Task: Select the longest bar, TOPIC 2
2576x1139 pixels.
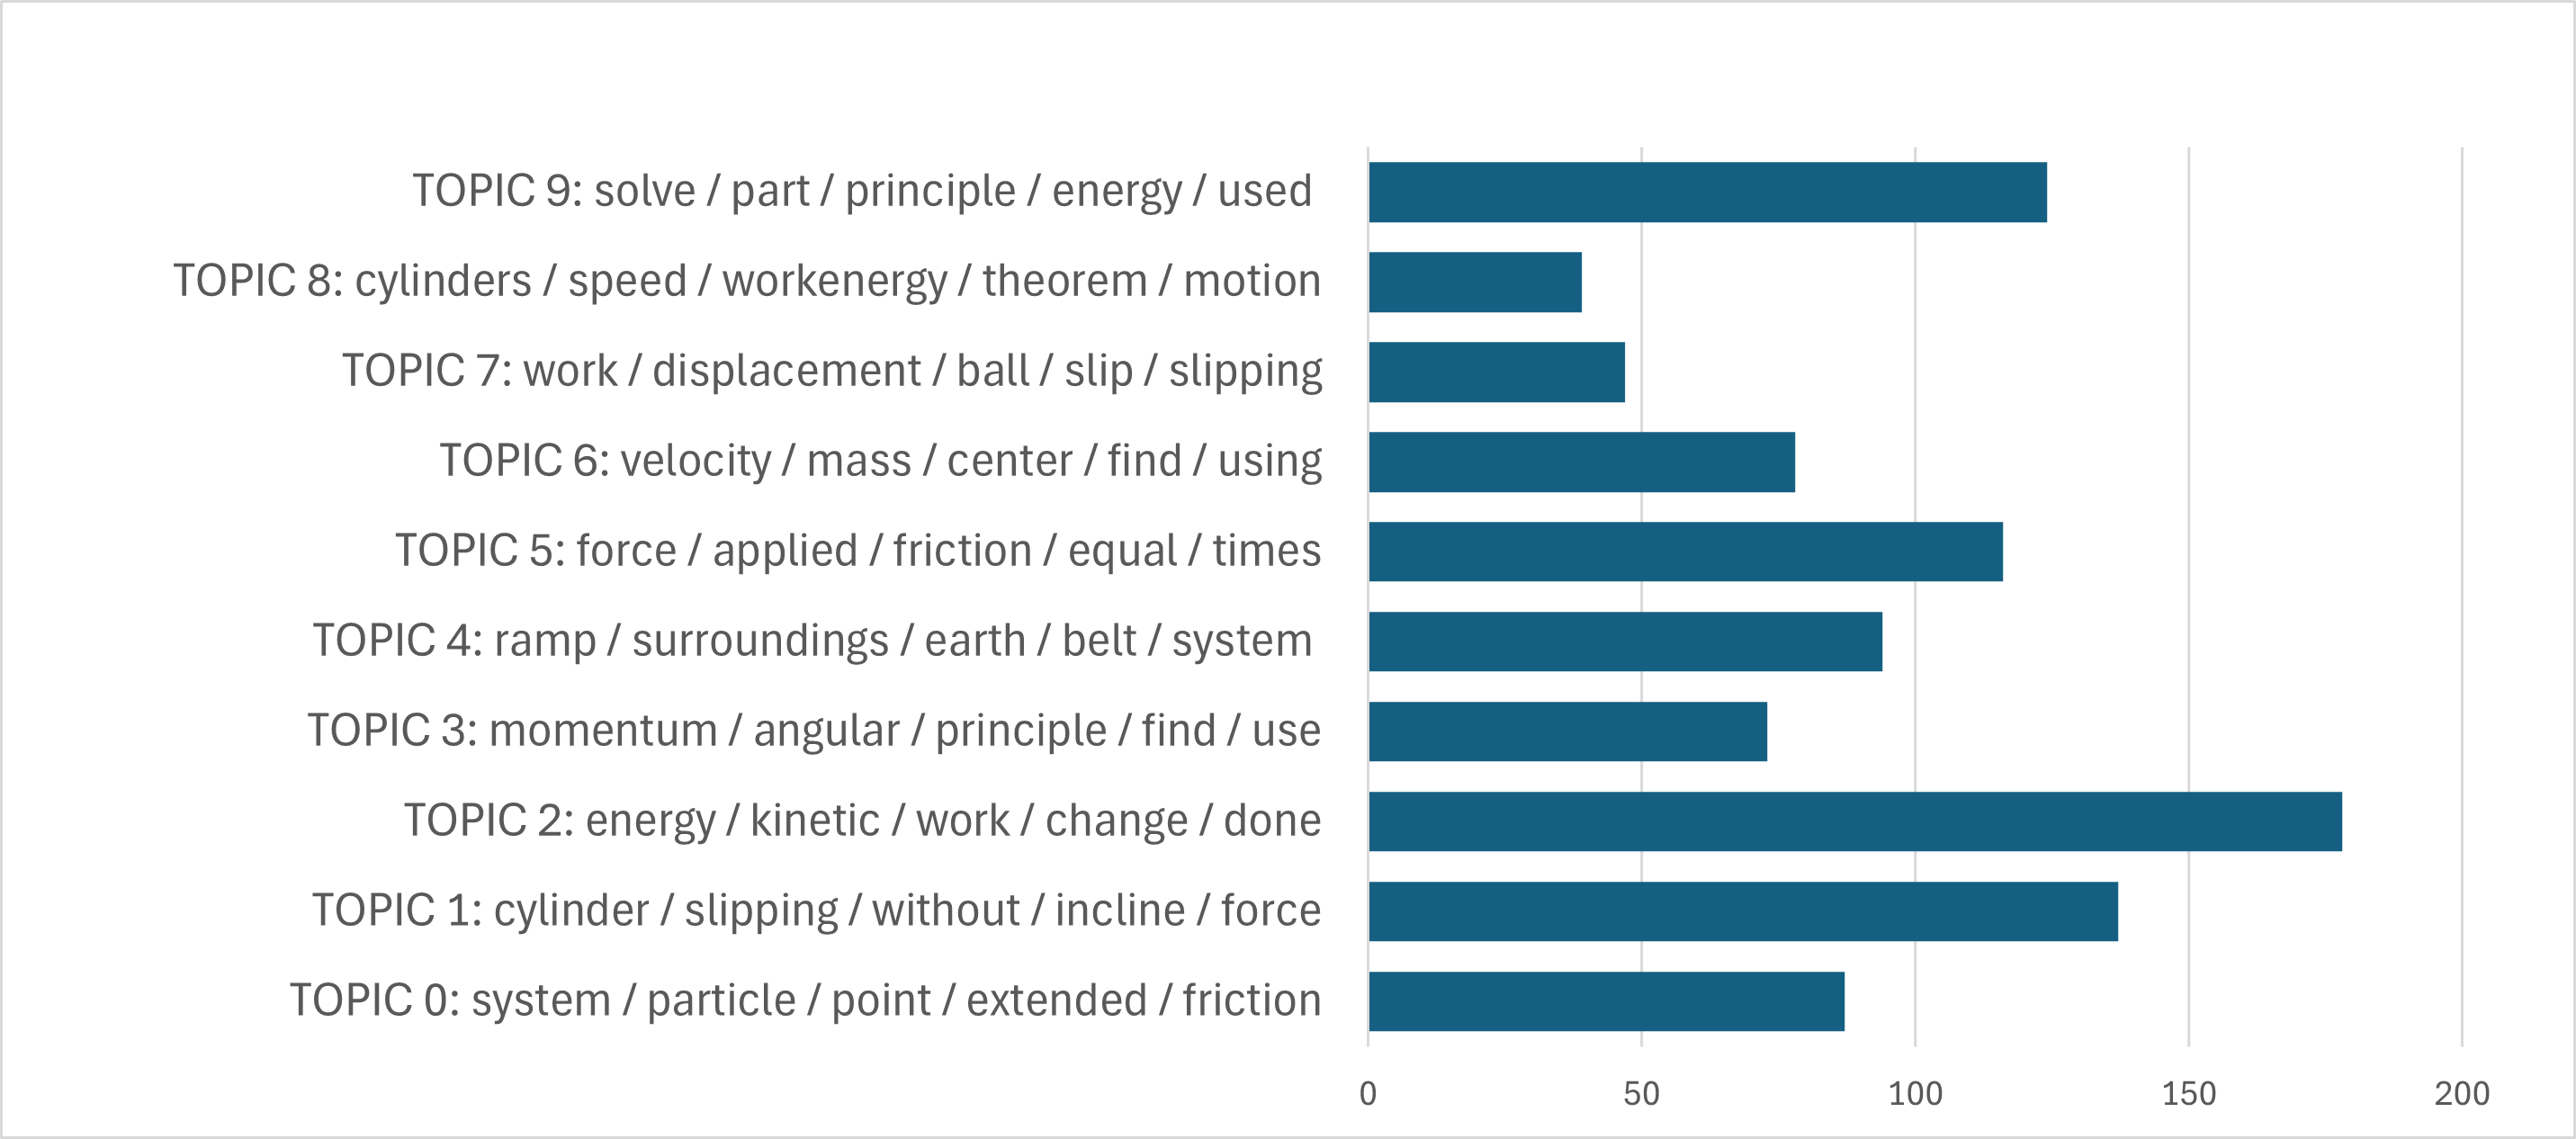Action: click(x=1855, y=822)
